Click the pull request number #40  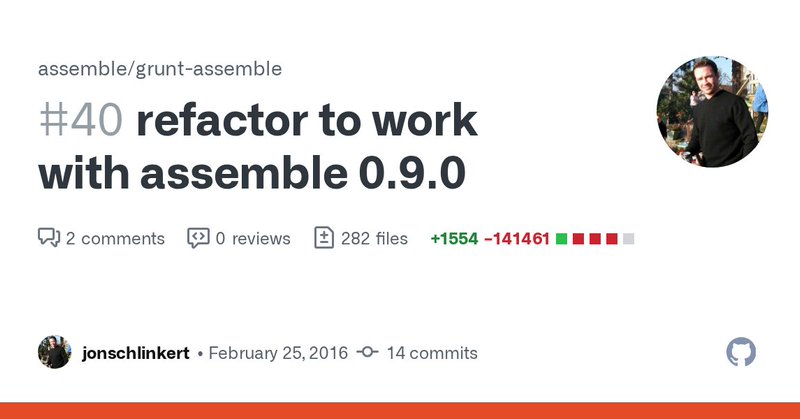[x=81, y=120]
